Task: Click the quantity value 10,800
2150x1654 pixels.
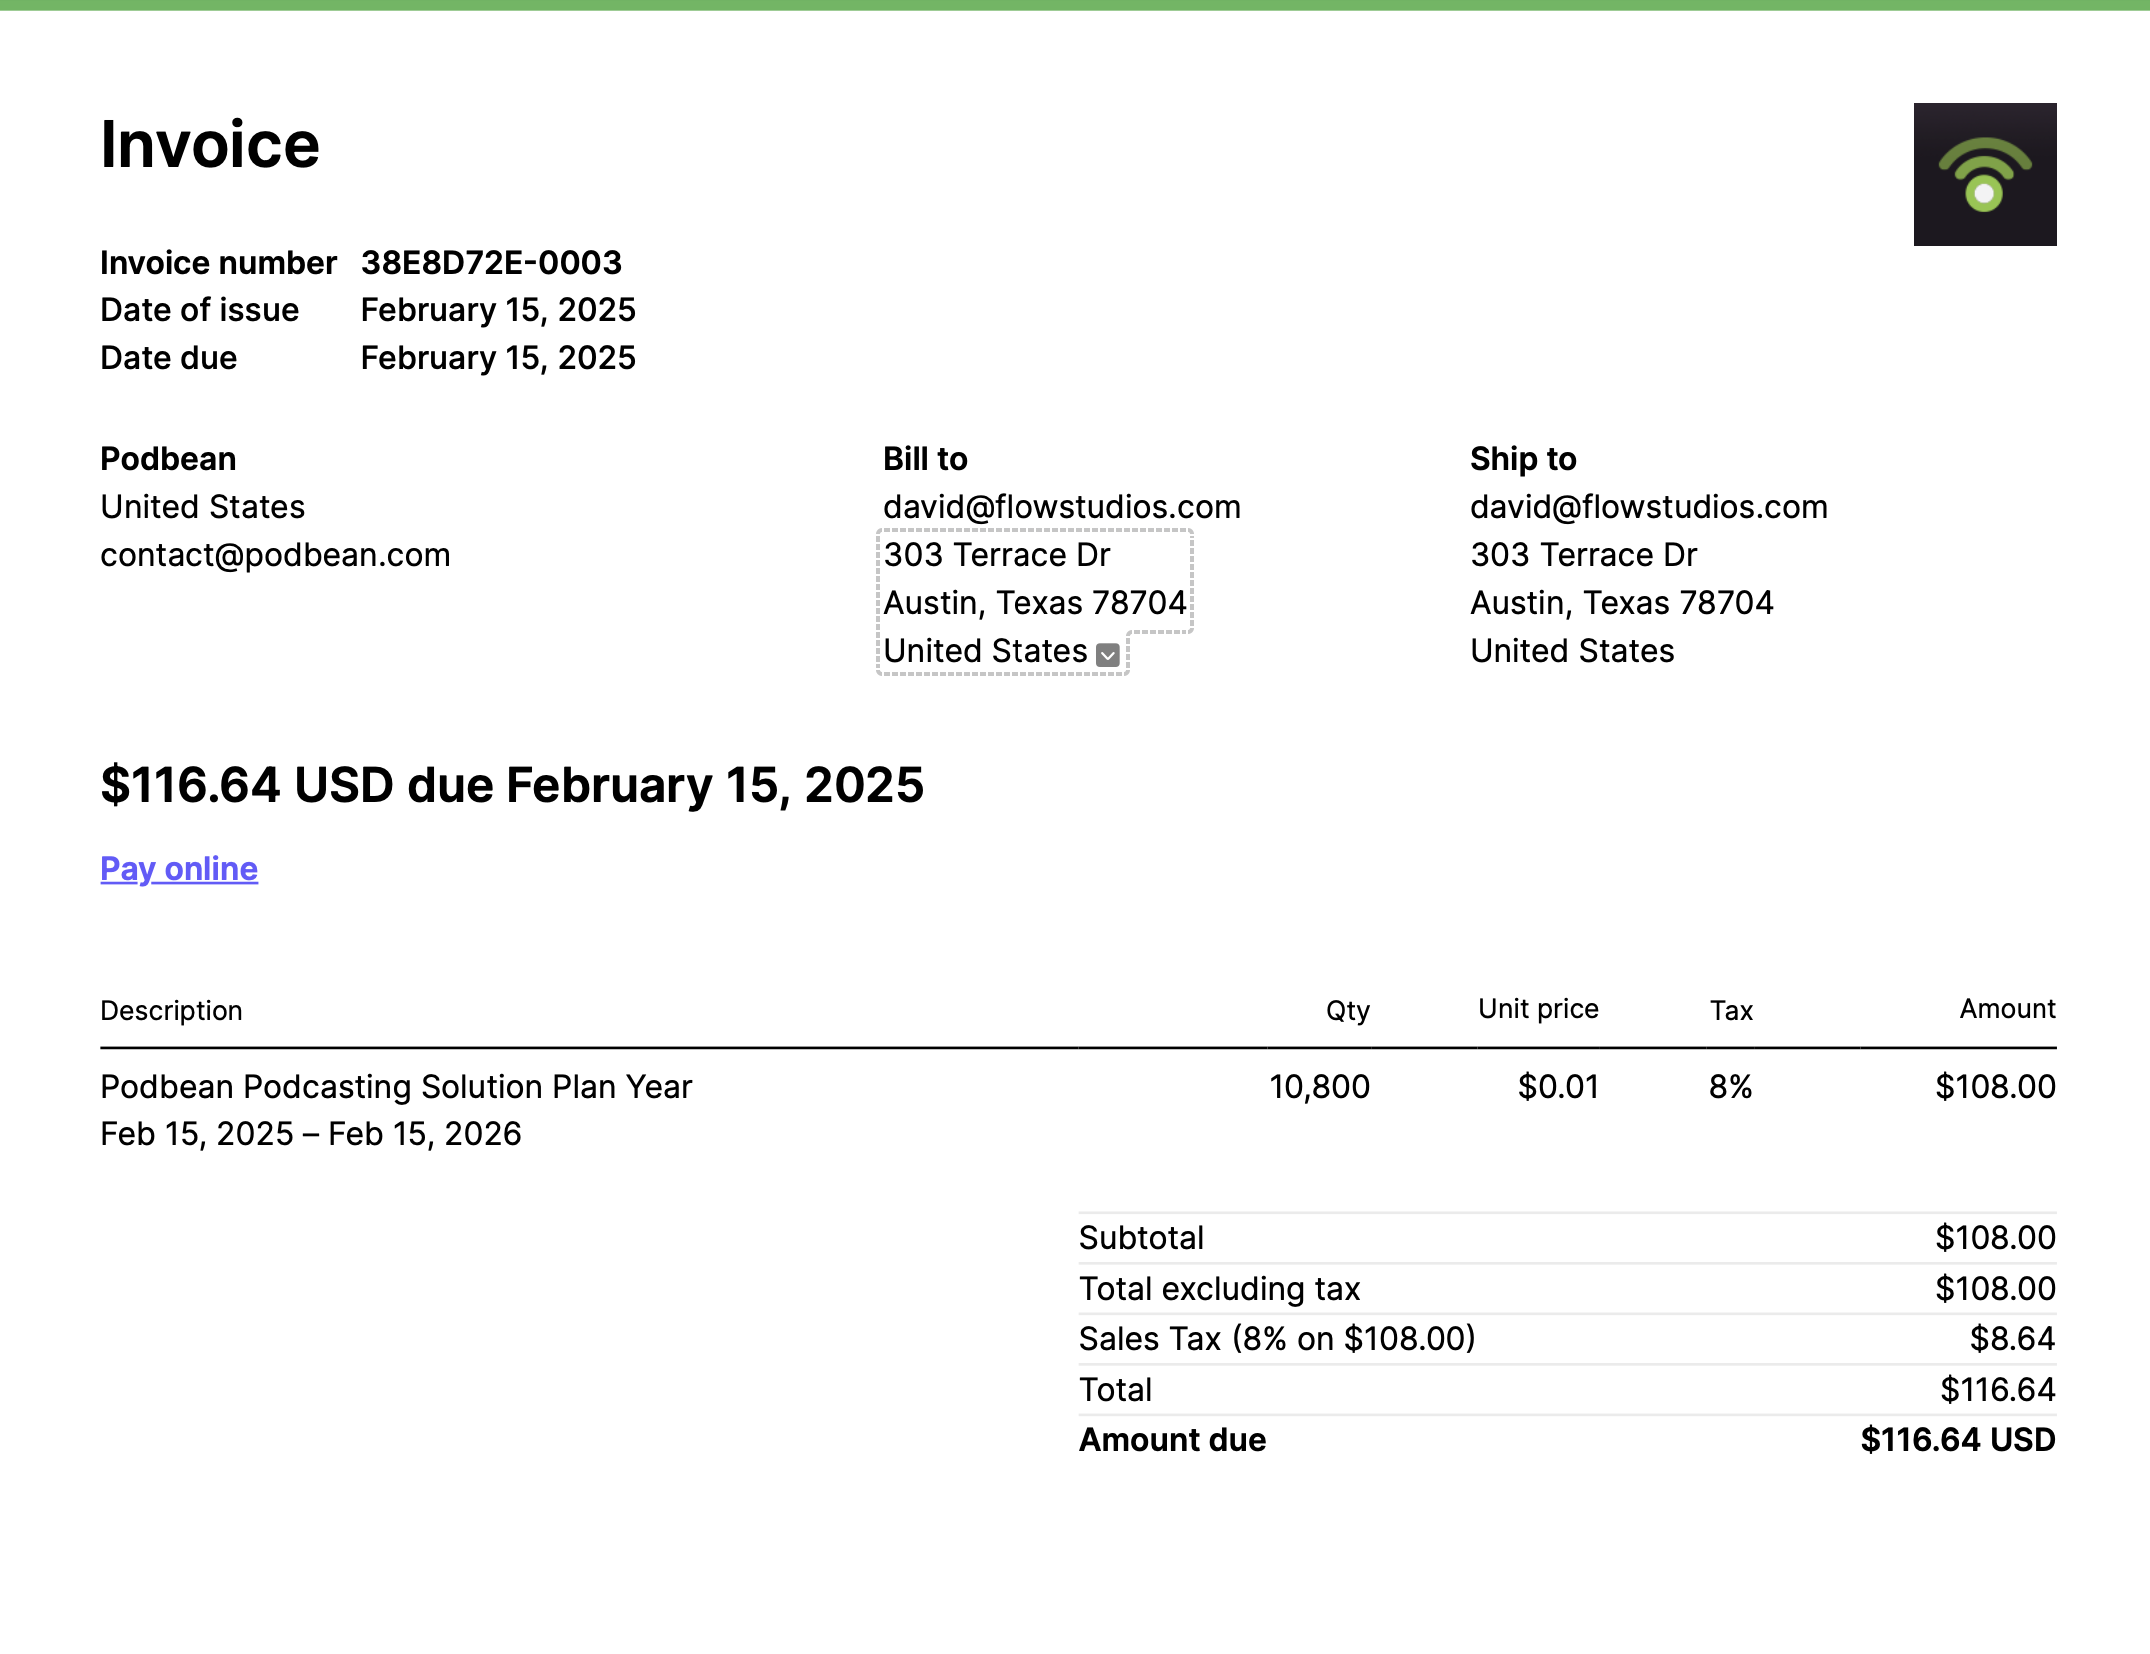Action: pos(1319,1087)
